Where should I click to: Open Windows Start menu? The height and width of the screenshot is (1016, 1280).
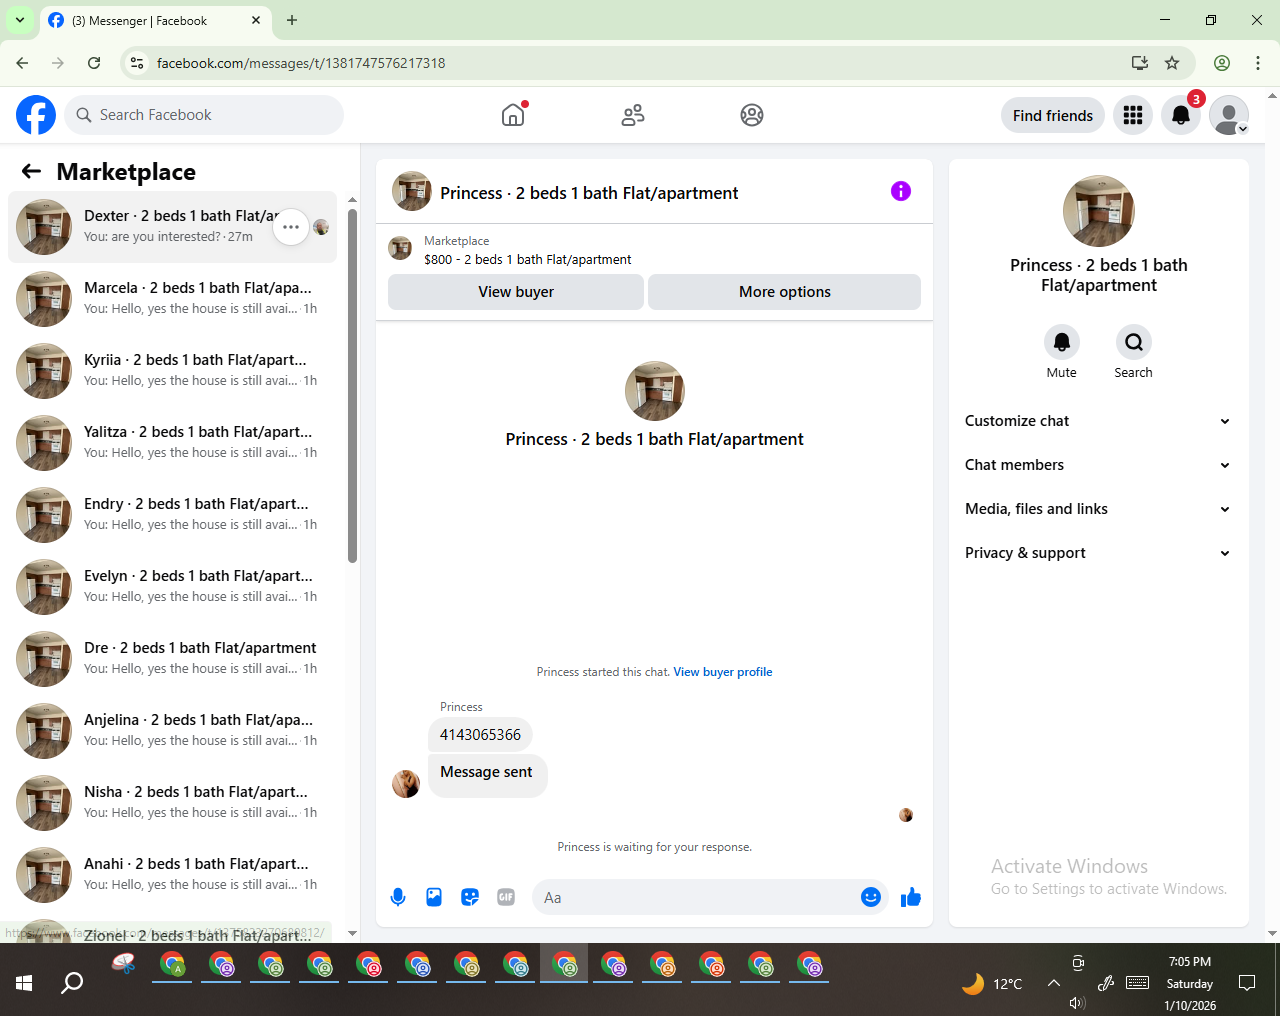24,983
